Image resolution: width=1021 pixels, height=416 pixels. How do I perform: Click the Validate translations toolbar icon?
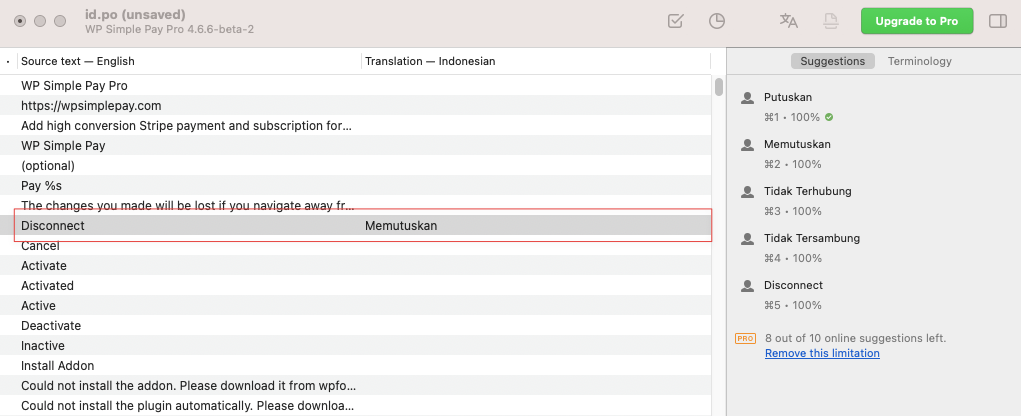(675, 21)
